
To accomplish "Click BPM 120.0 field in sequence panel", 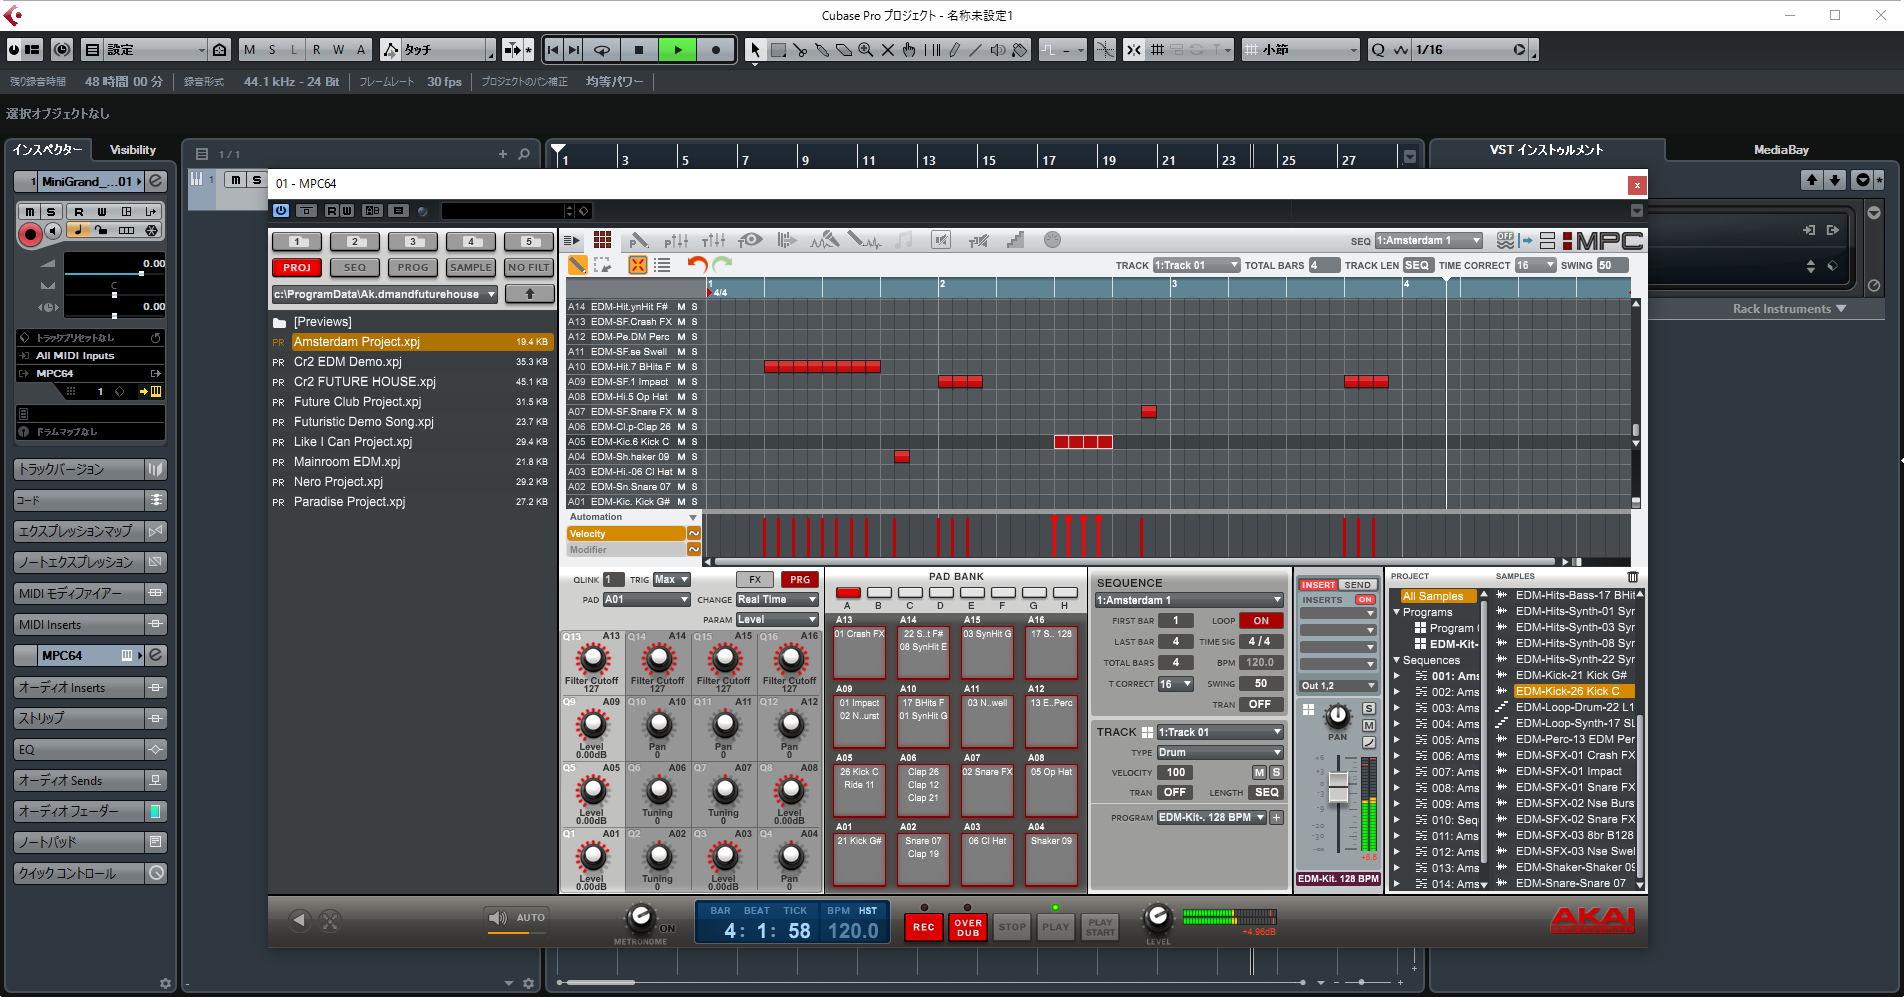I will coord(1261,662).
